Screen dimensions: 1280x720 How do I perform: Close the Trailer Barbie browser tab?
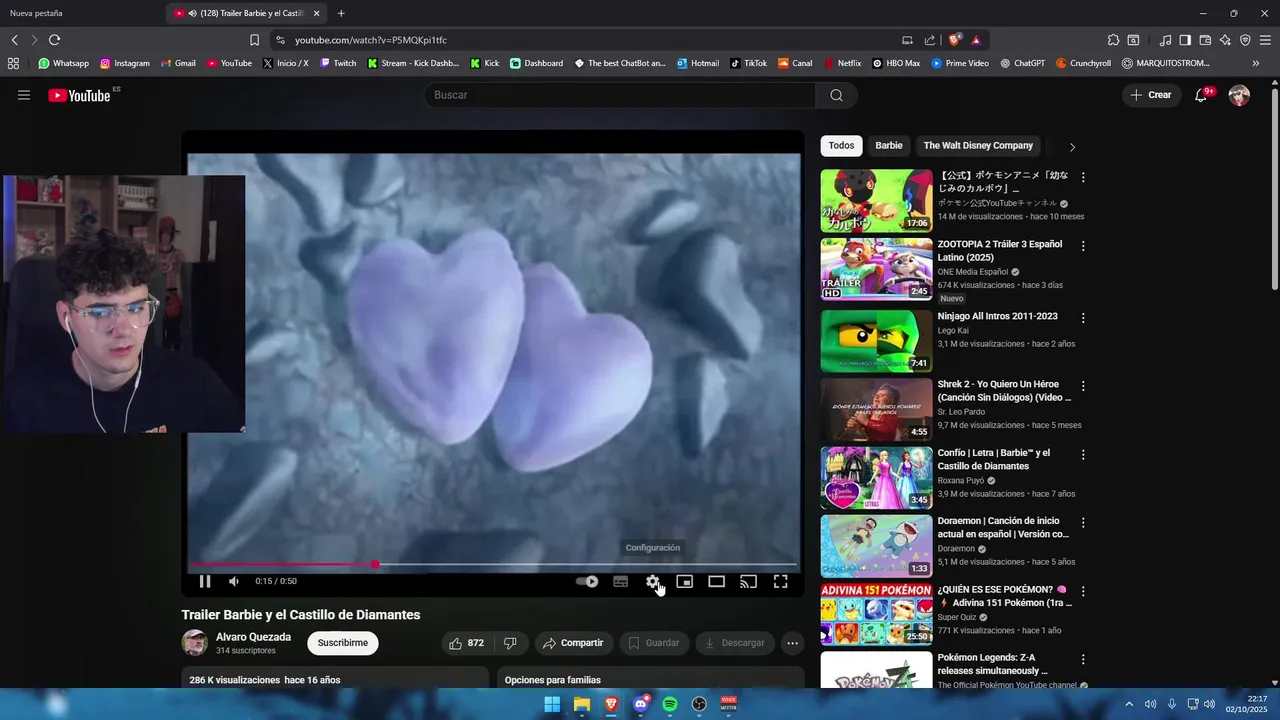(317, 13)
